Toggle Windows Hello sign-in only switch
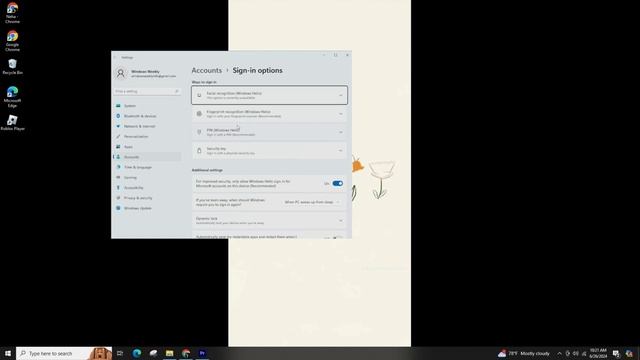Viewport: 640px width, 360px height. point(338,184)
